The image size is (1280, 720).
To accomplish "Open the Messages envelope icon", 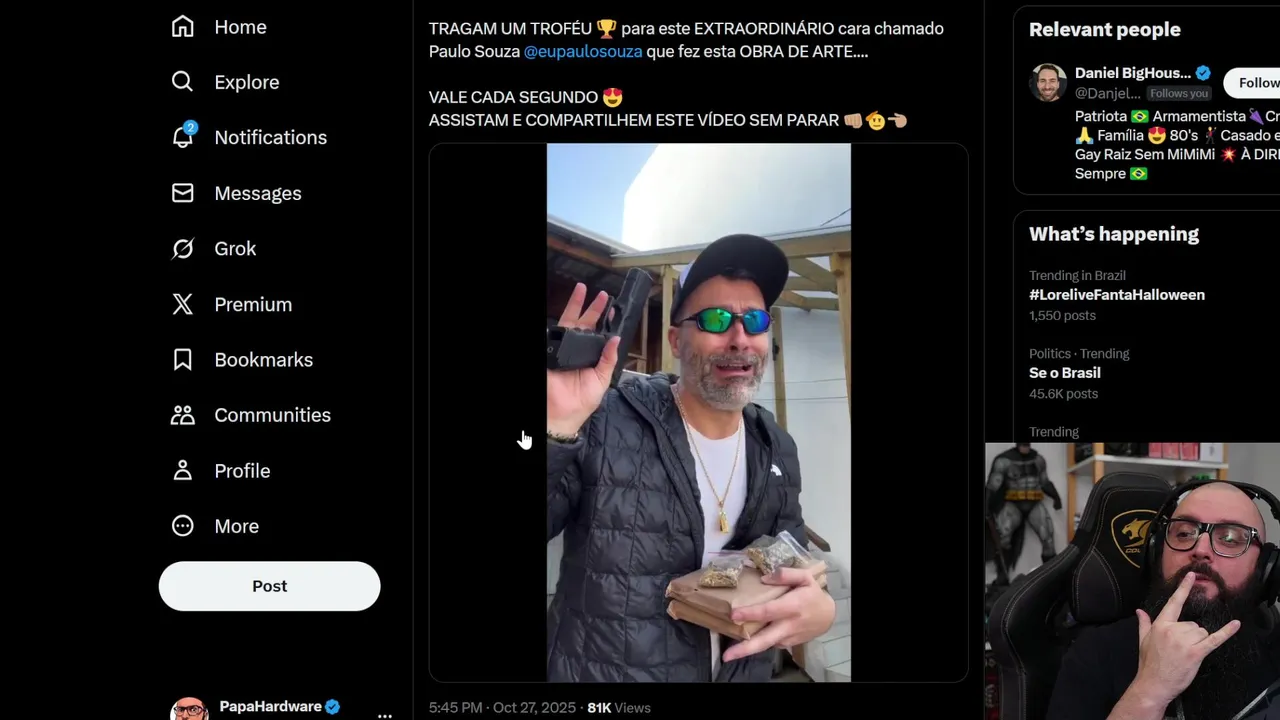I will (182, 193).
